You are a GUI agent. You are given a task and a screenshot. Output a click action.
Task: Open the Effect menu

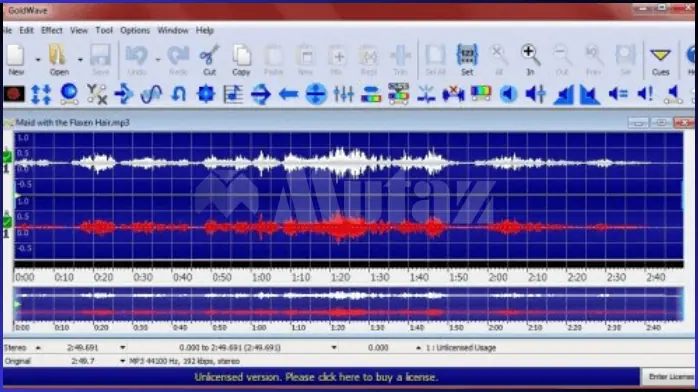[x=52, y=30]
